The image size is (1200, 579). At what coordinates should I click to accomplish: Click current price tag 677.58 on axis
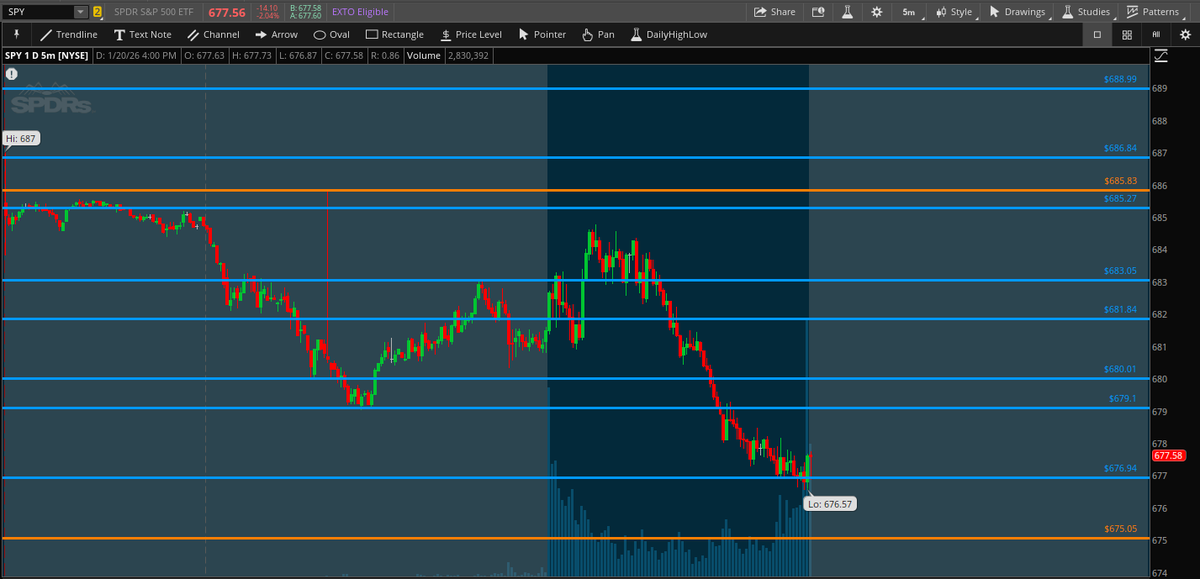[1168, 455]
